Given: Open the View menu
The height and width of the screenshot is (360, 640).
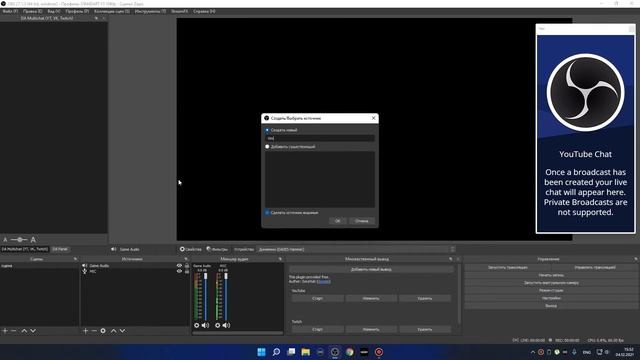Looking at the screenshot, I should (x=53, y=11).
